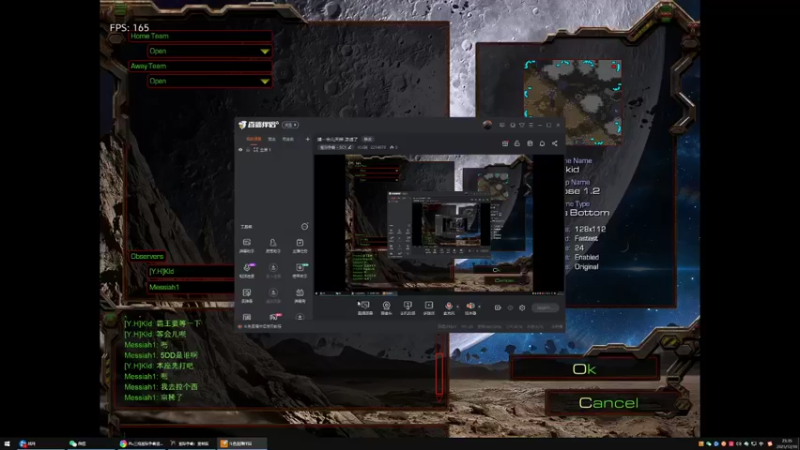Screen dimensions: 800x450
Task: Click the download icon in third toolbox row
Action: (273, 295)
